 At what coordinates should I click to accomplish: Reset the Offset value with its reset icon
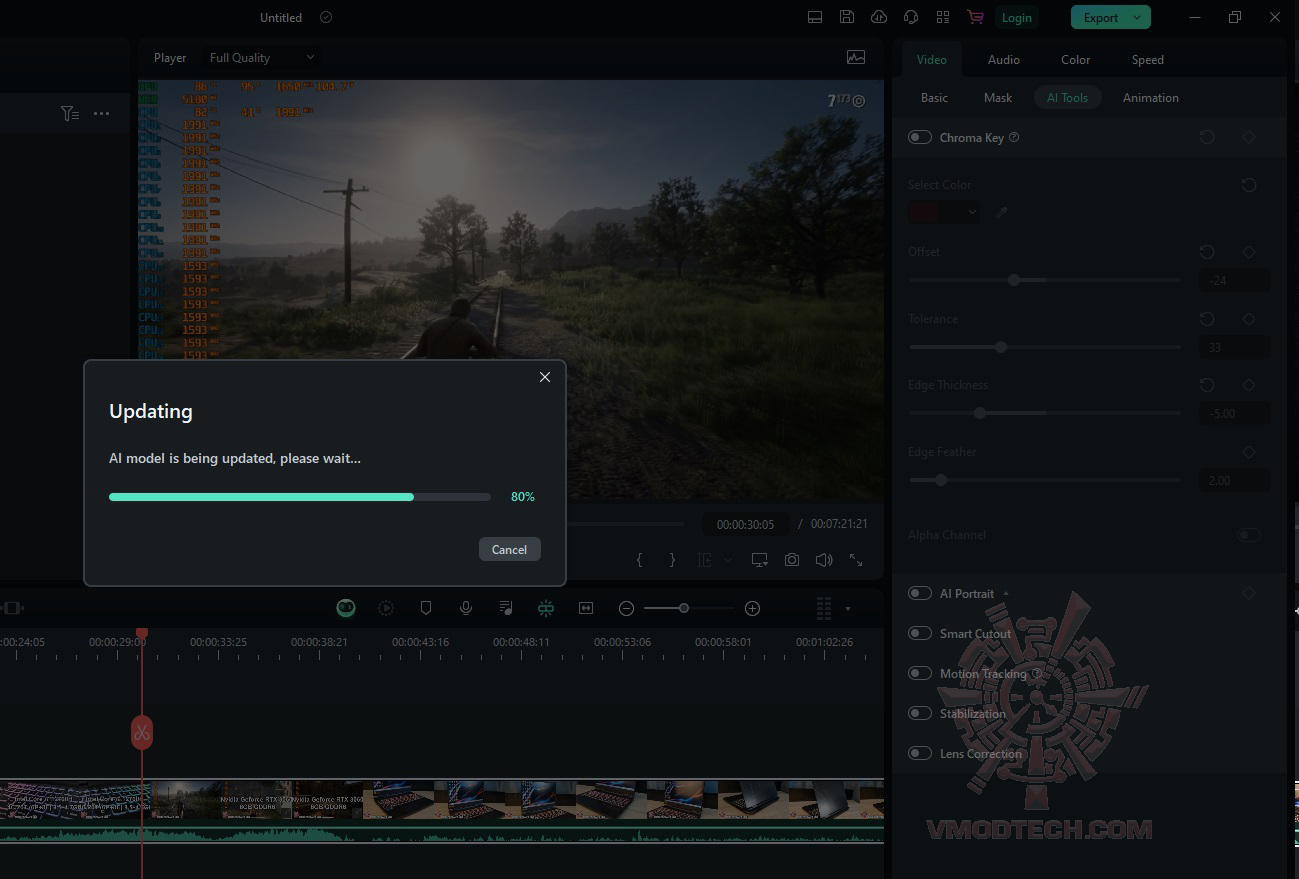click(1207, 252)
